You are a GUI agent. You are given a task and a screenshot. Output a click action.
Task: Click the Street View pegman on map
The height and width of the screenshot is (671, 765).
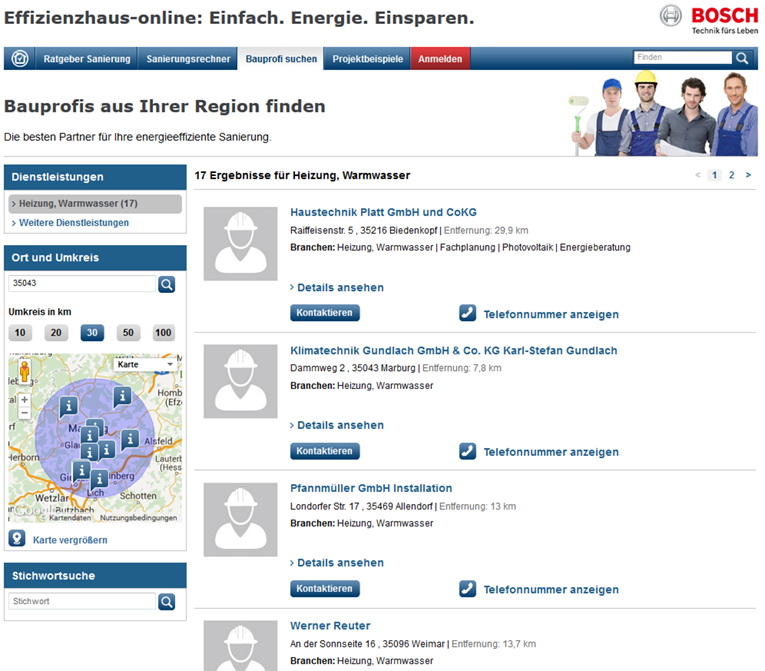(24, 372)
